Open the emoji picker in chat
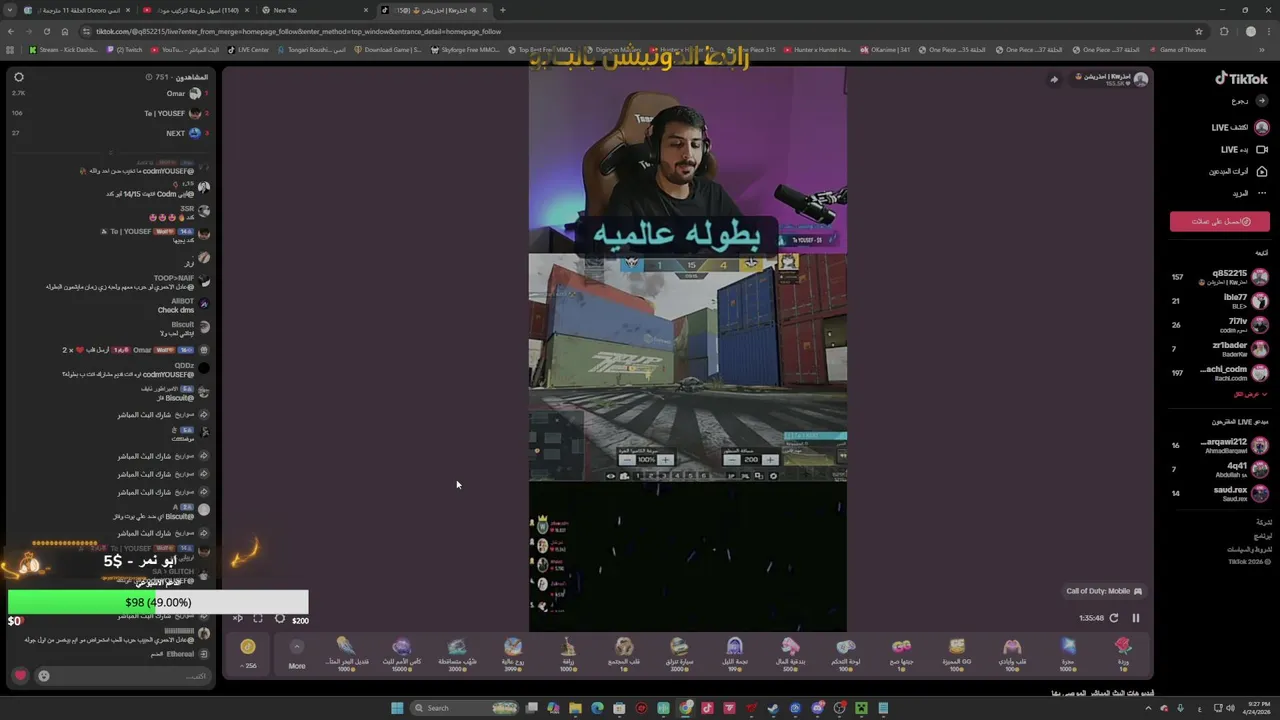This screenshot has height=720, width=1280. [44, 676]
